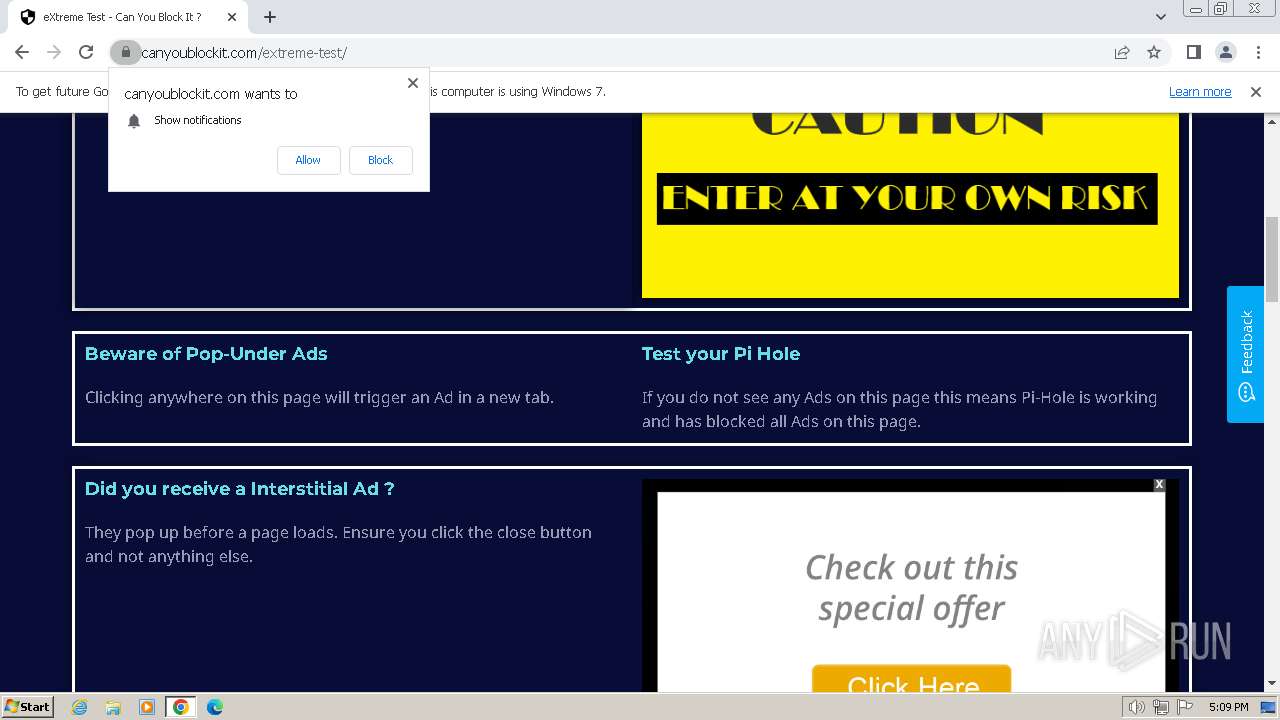Click the Show desktop button
1280x720 pixels.
[1270, 707]
